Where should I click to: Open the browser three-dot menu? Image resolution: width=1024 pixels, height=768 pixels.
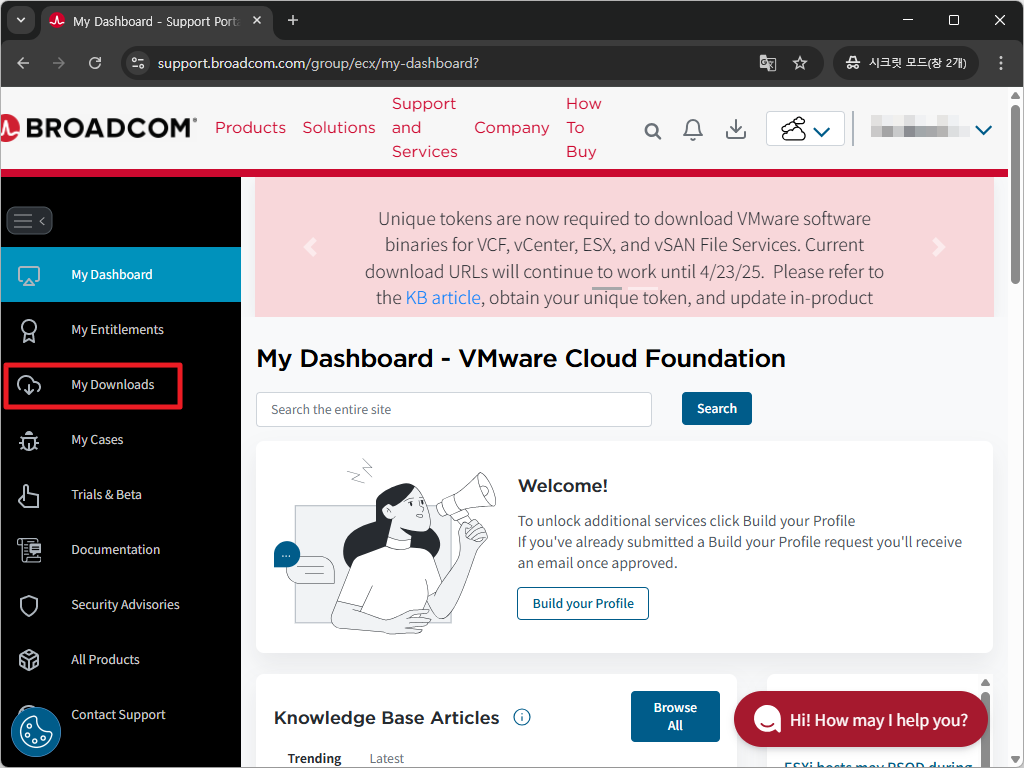pos(1001,63)
